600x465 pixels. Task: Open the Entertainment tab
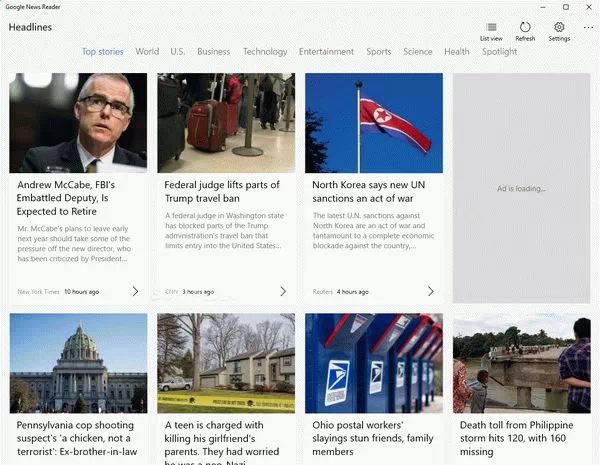pyautogui.click(x=326, y=52)
